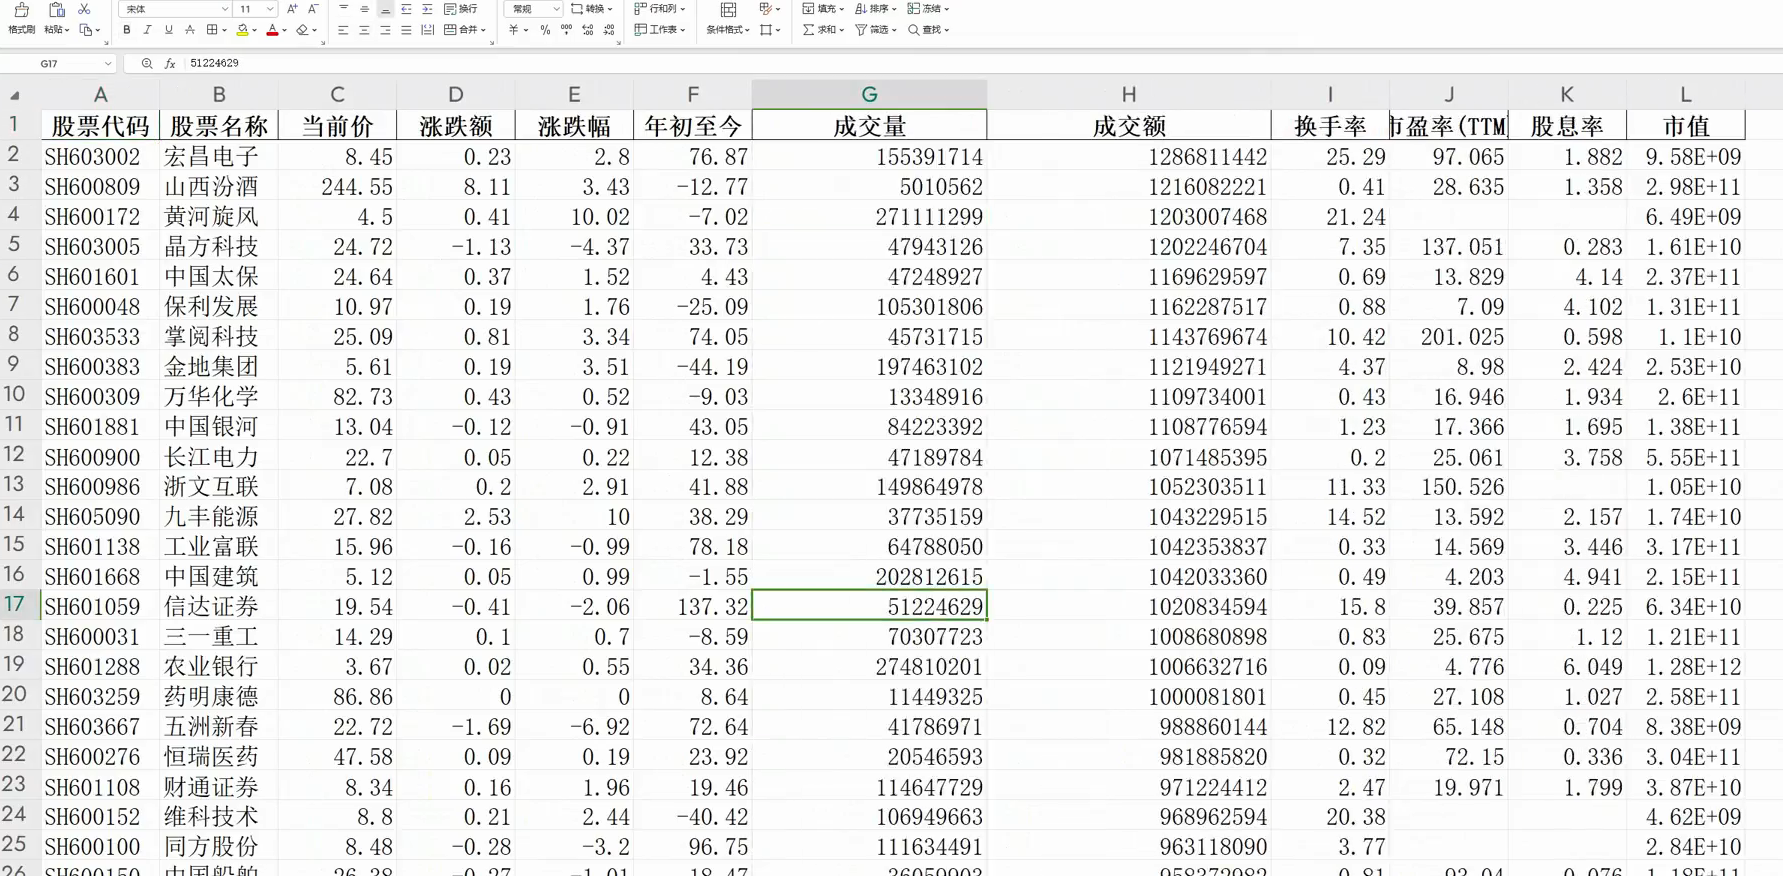Open the Worksheet (工作表) menu
The width and height of the screenshot is (1783, 876).
tap(660, 30)
